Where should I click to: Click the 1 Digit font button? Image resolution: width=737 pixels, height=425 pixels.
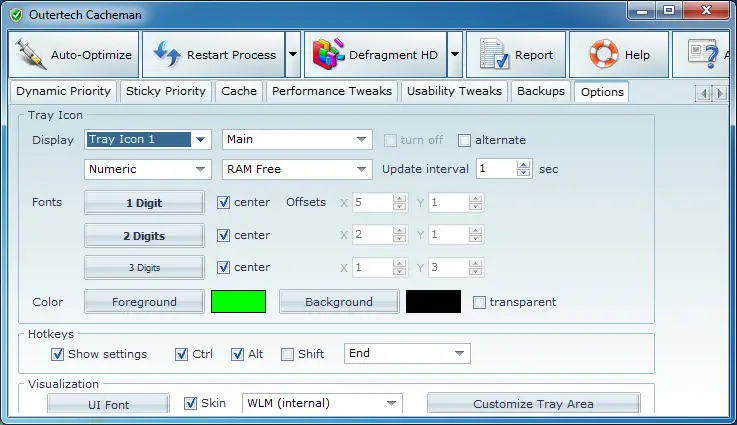point(144,203)
